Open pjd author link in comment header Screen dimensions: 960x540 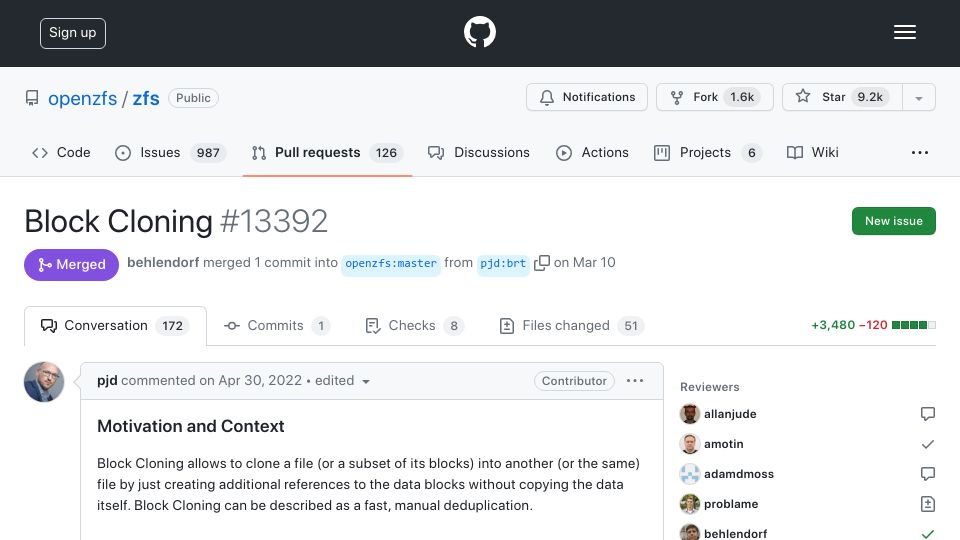point(107,381)
